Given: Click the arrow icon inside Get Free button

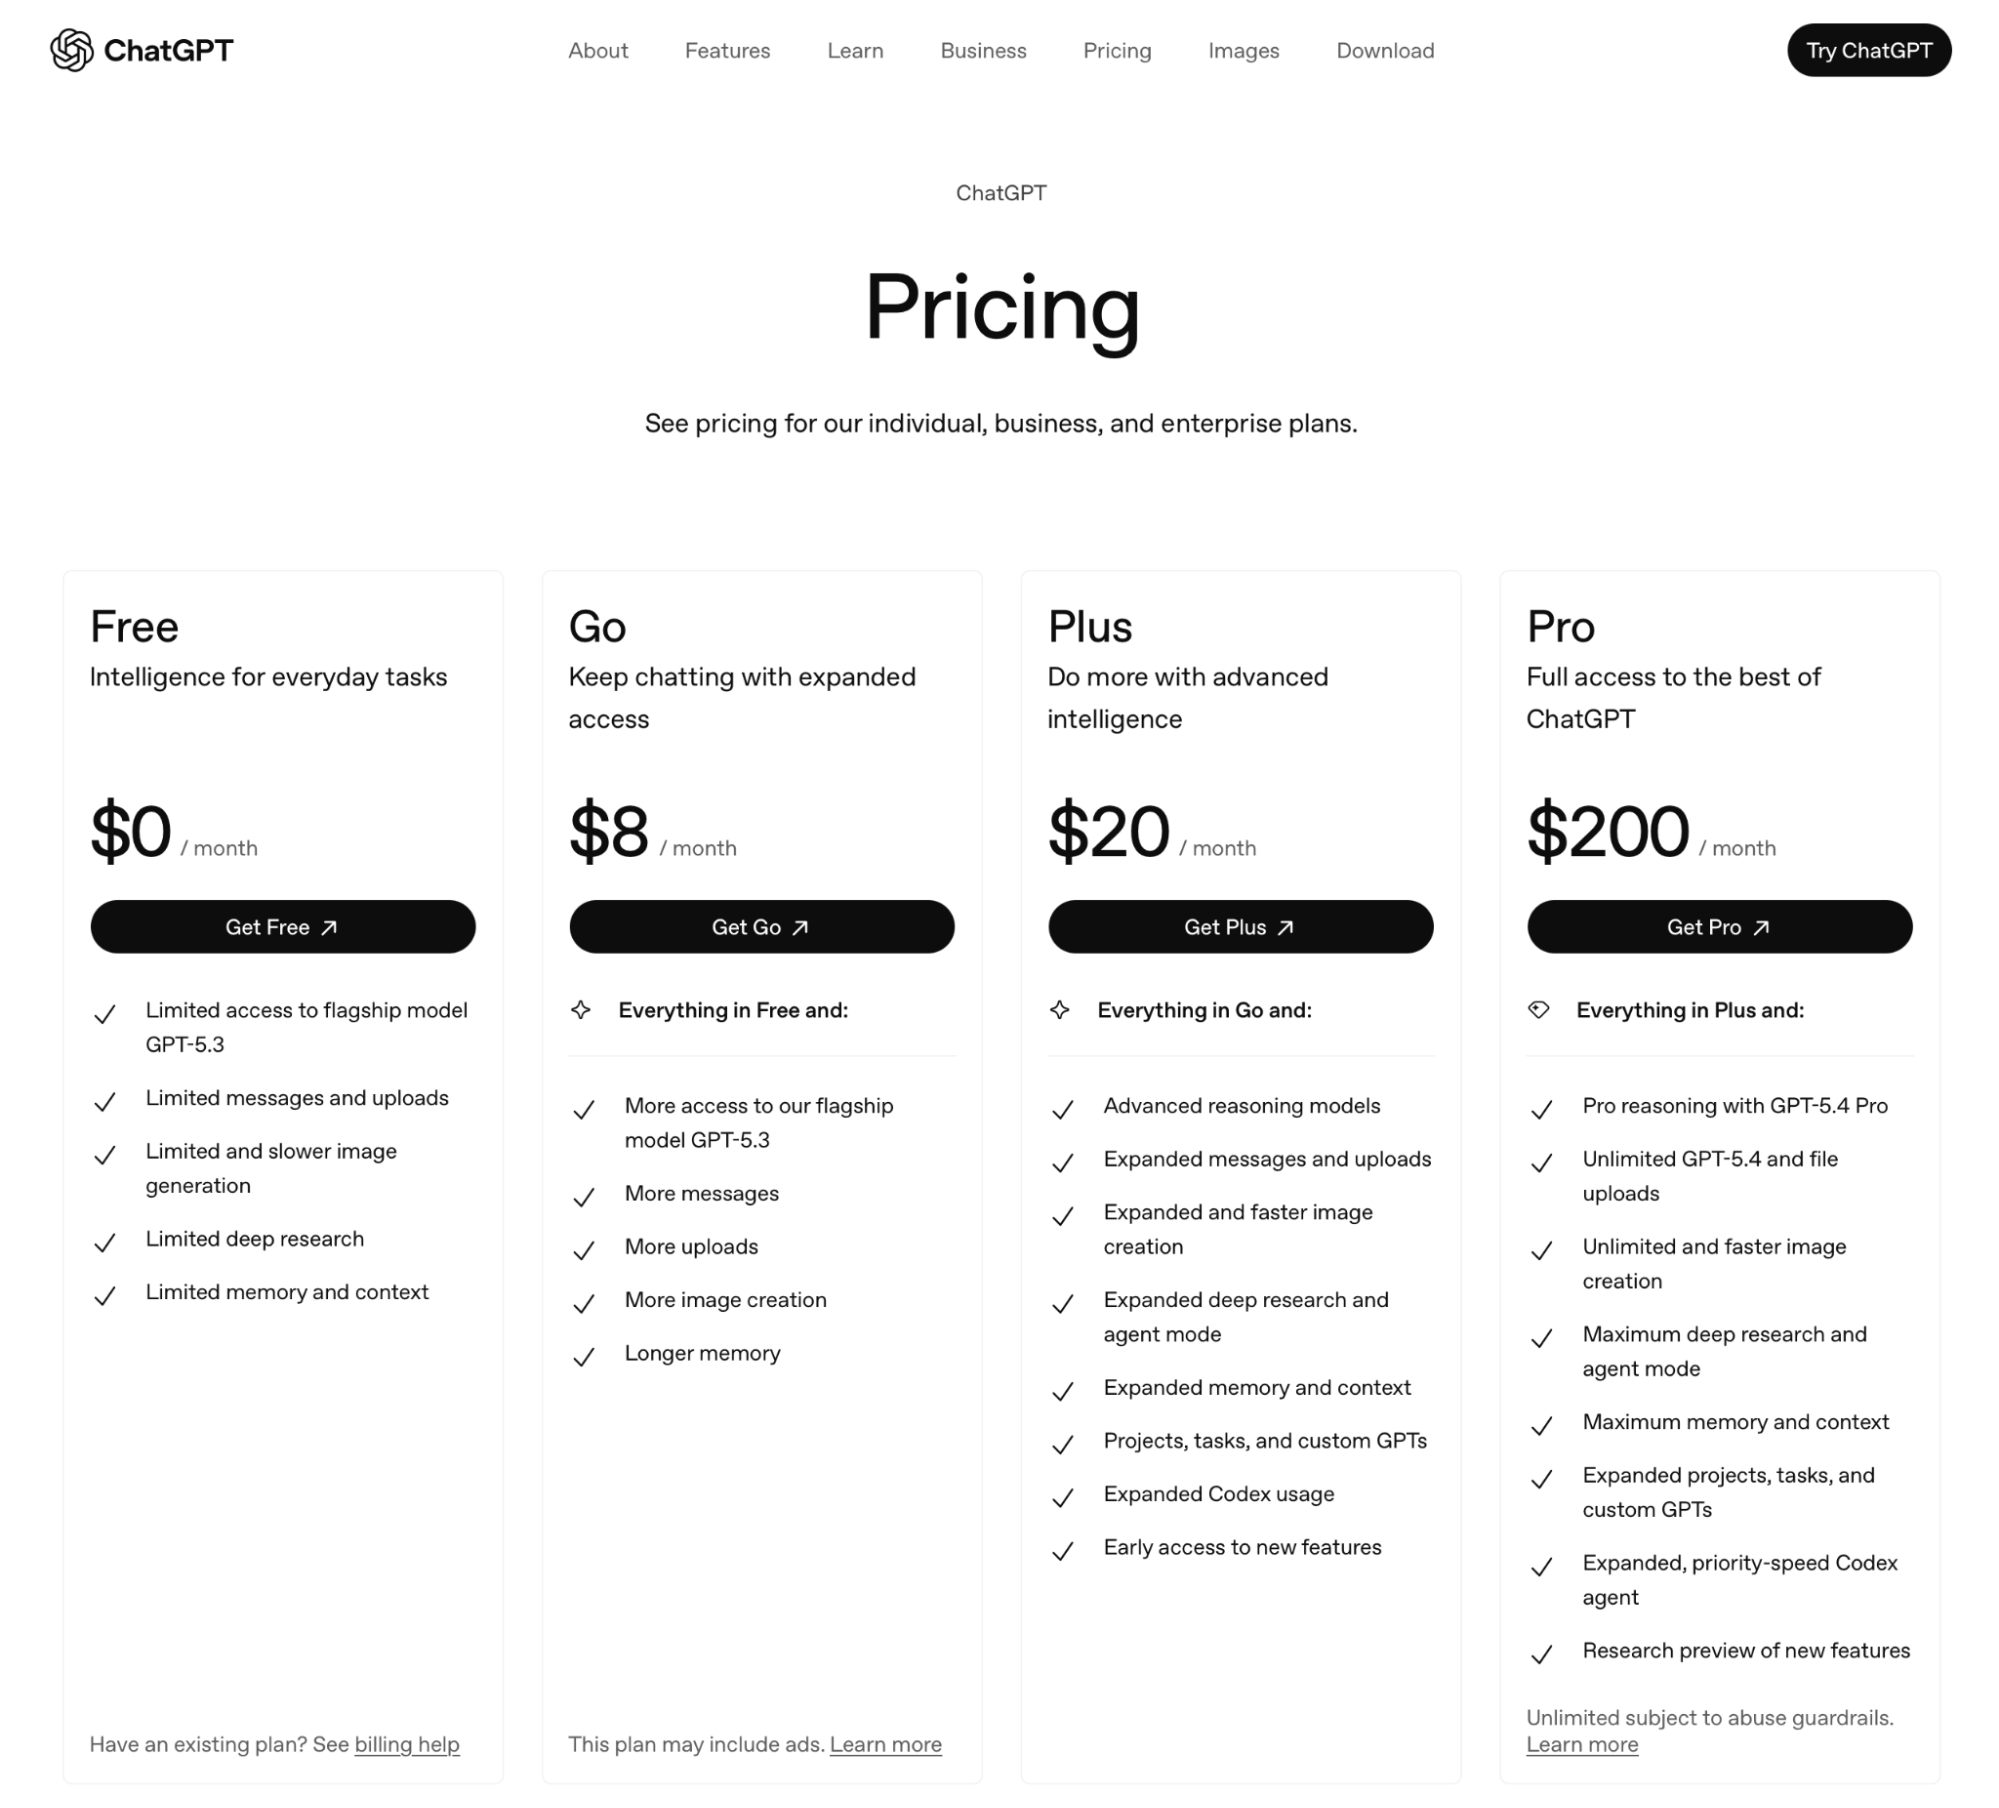Looking at the screenshot, I should coord(330,927).
